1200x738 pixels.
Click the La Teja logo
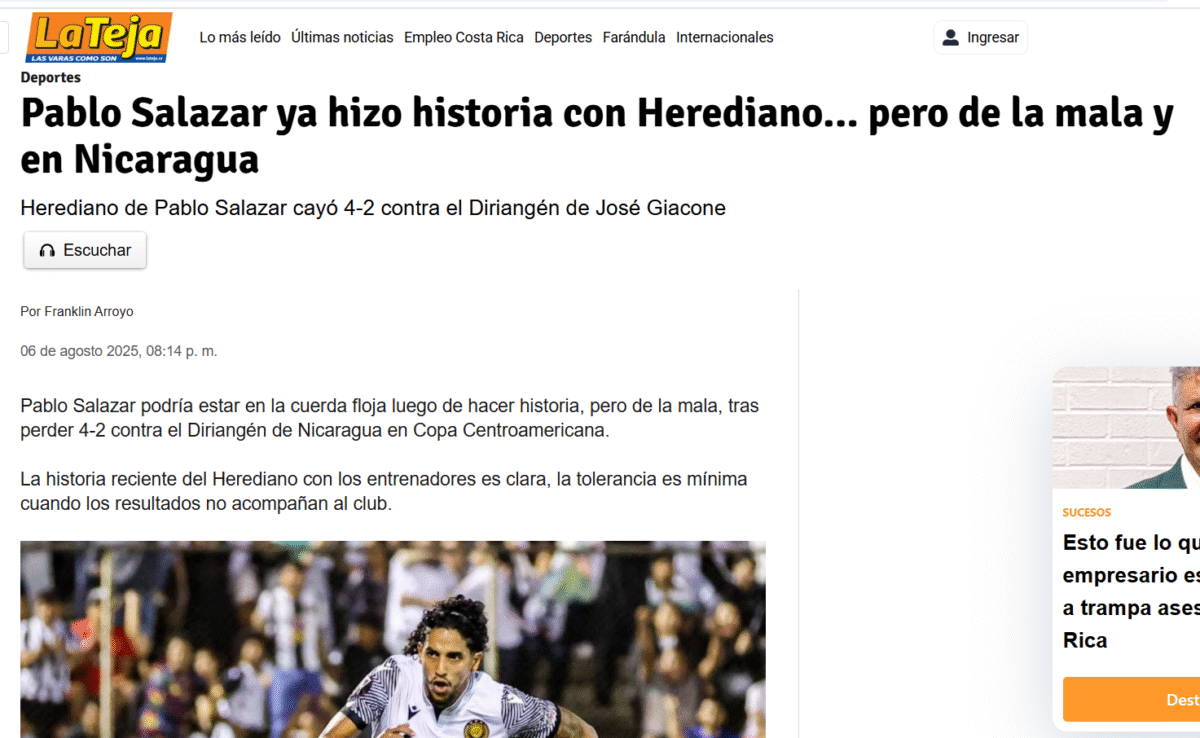[x=99, y=37]
